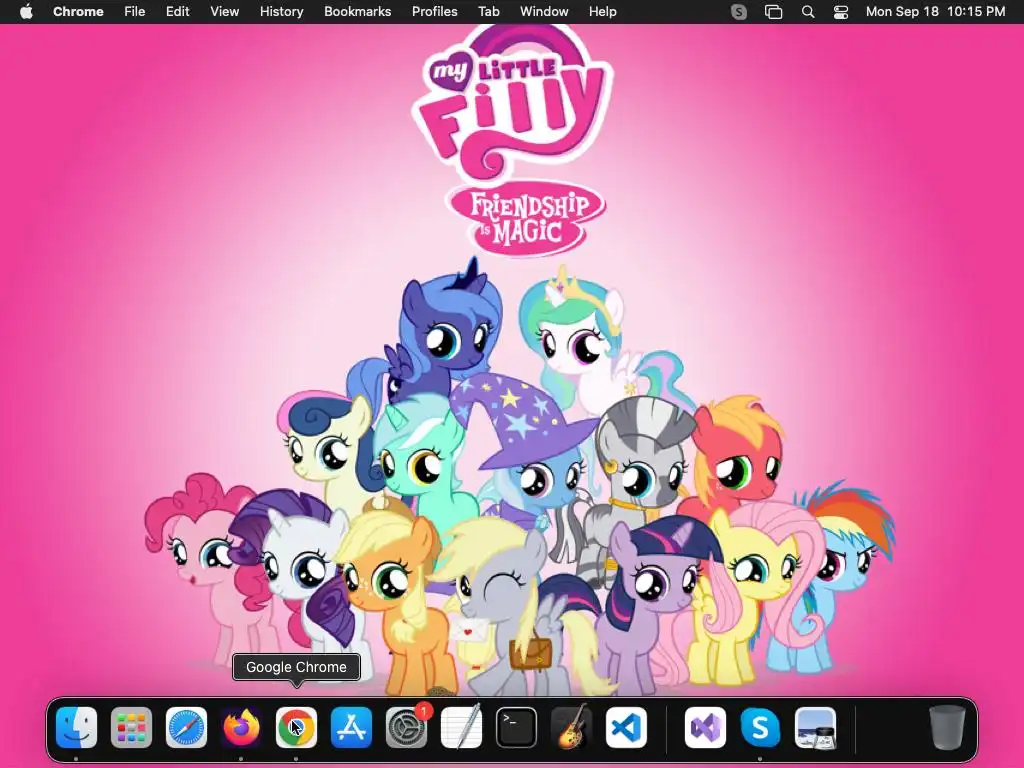Launch Visual Studio Code from dock
Image resolution: width=1024 pixels, height=768 pixels.
626,728
